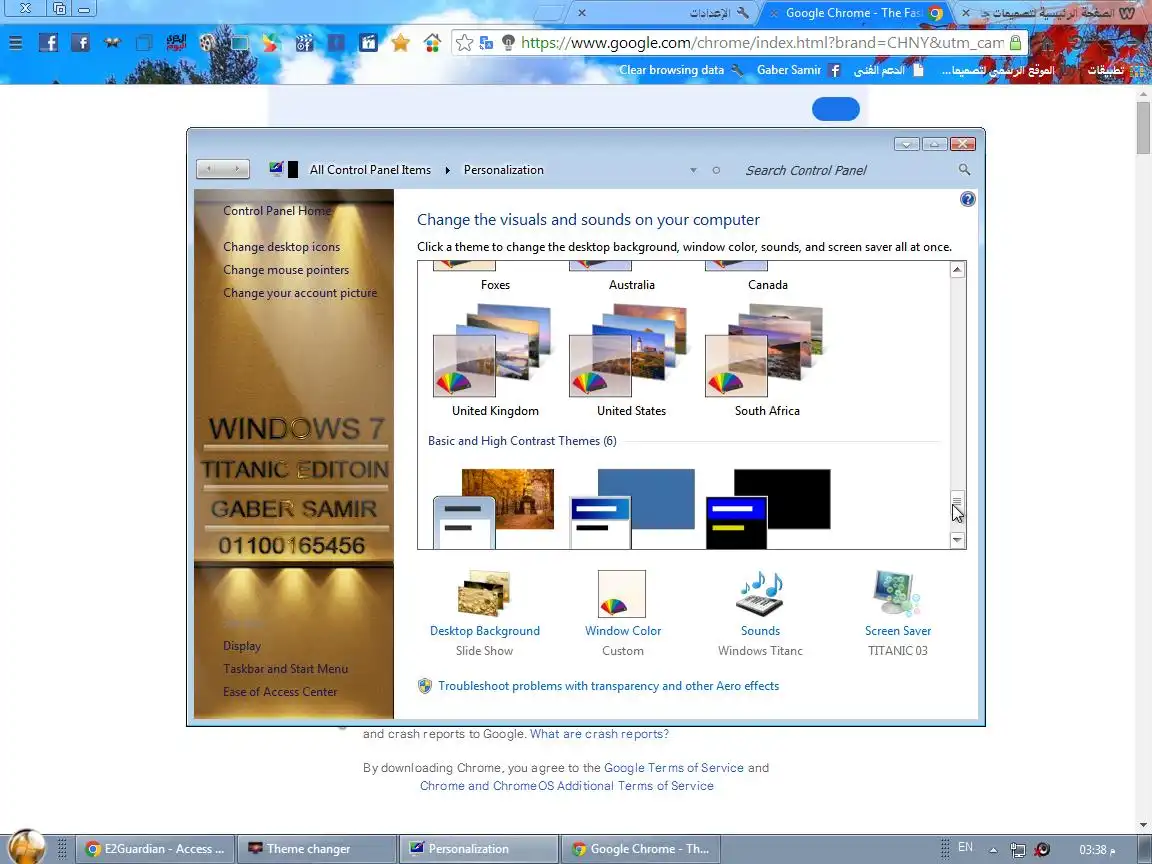Viewport: 1152px width, 864px height.
Task: Click the Control Panel back arrow
Action: [209, 170]
